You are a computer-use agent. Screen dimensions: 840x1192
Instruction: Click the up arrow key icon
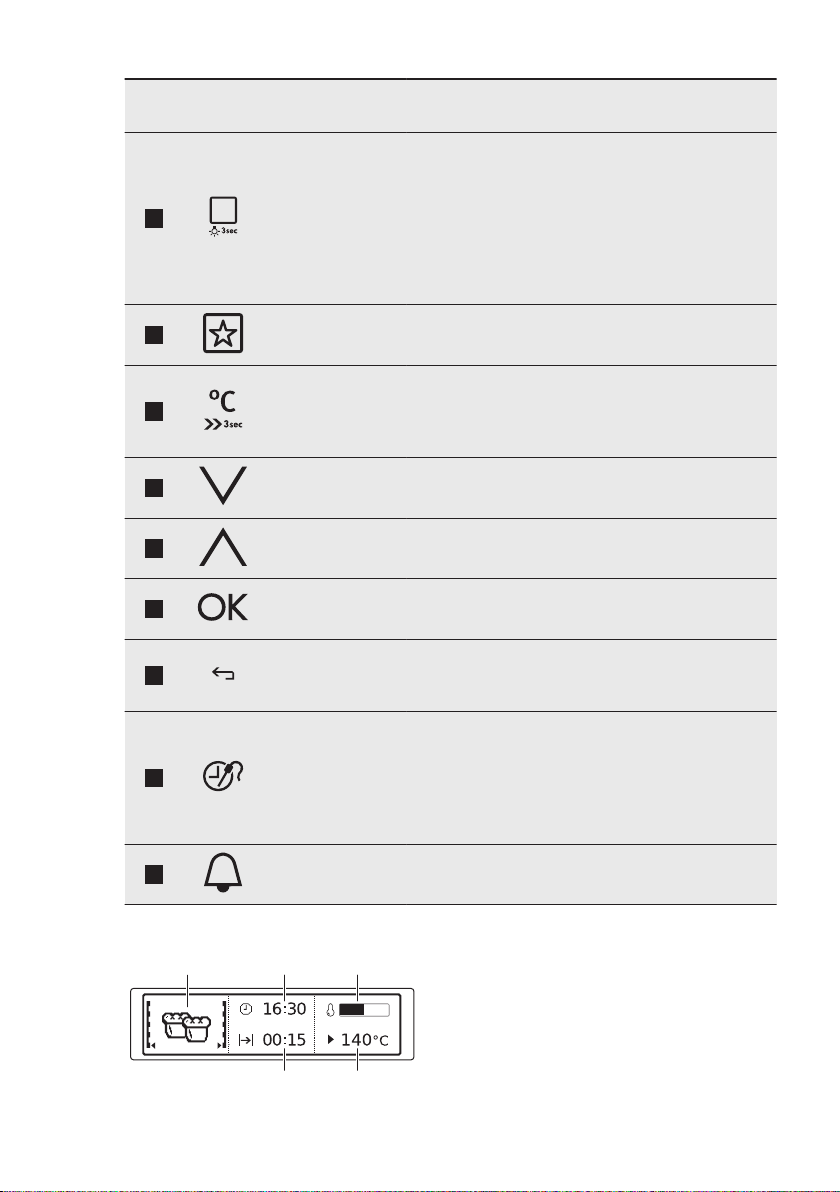[x=223, y=548]
